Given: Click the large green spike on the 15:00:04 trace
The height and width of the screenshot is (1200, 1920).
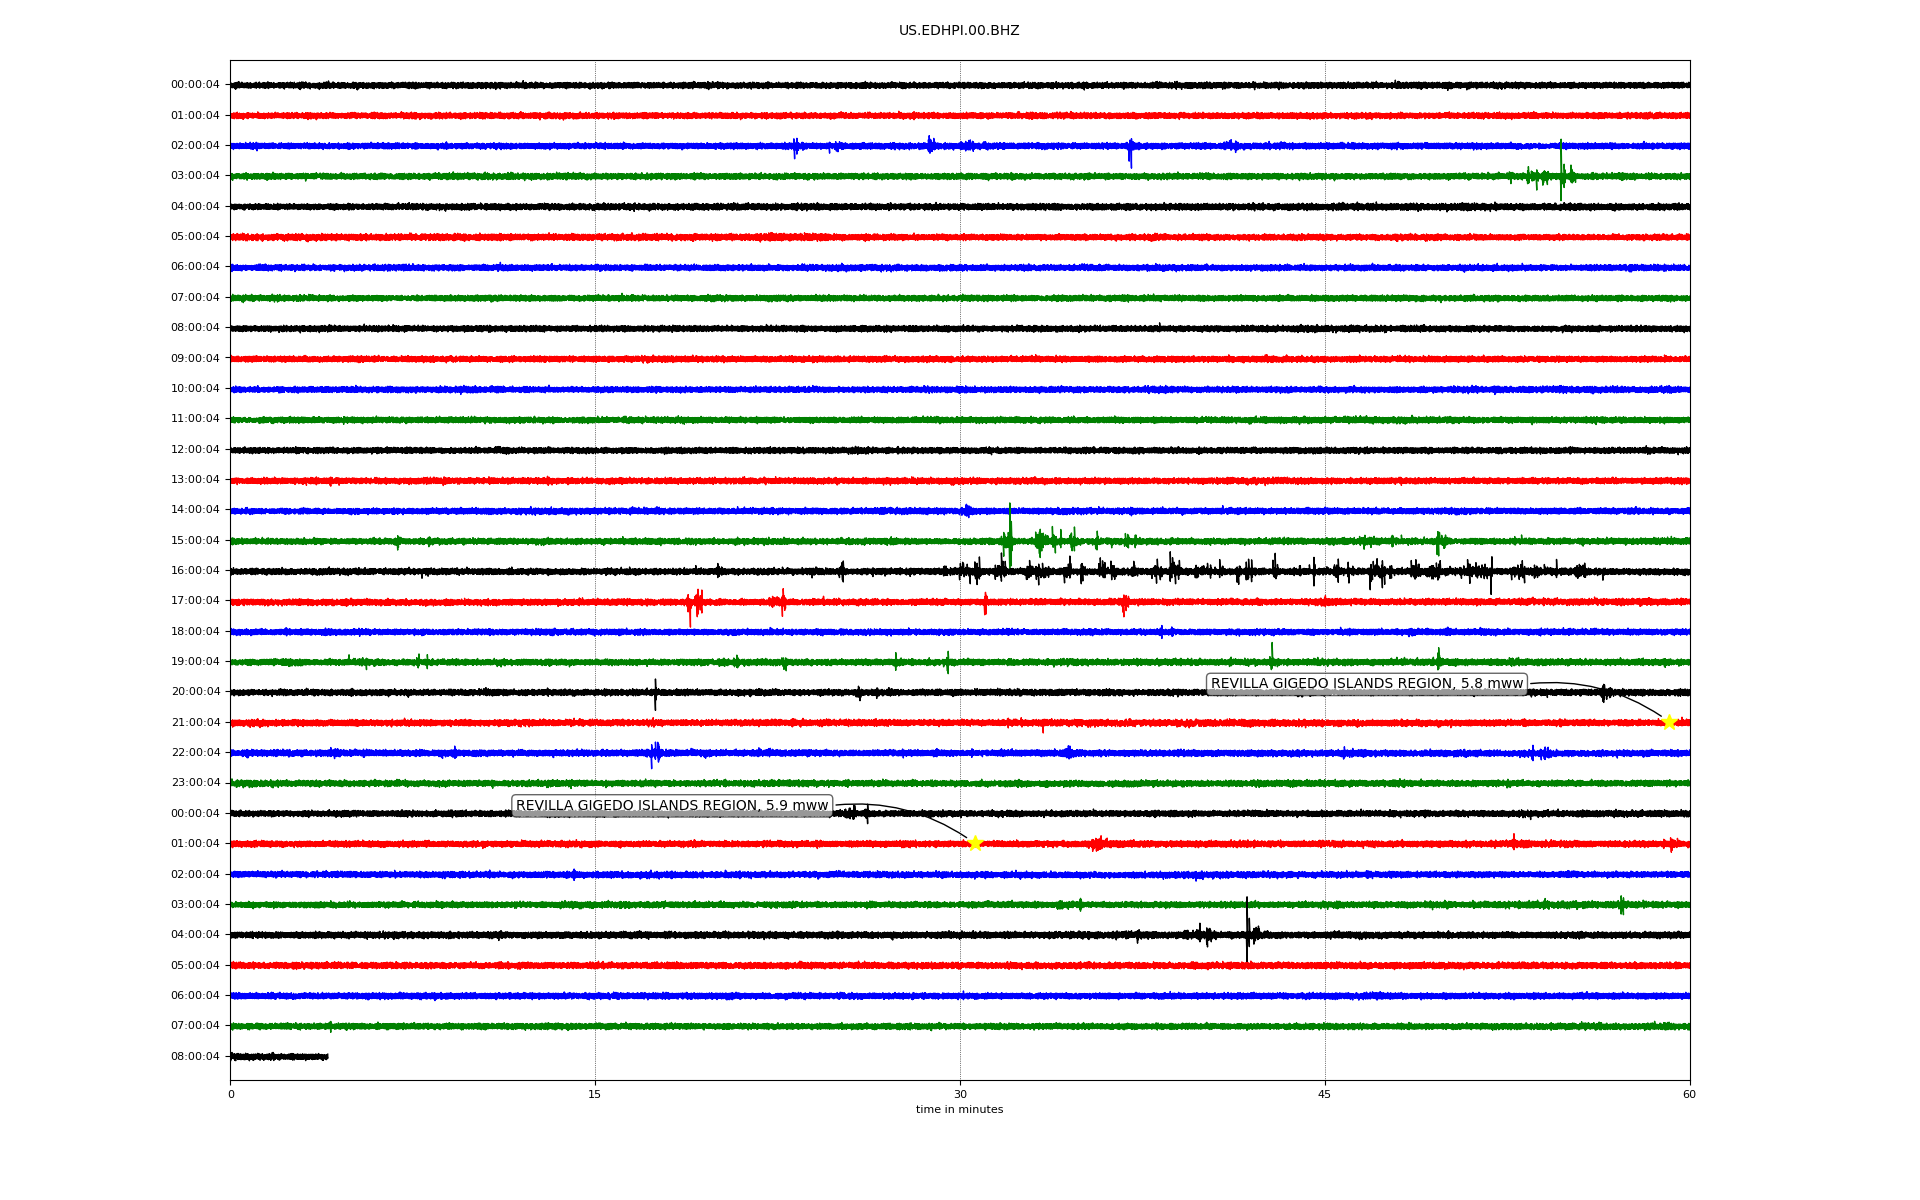Looking at the screenshot, I should click(1010, 535).
